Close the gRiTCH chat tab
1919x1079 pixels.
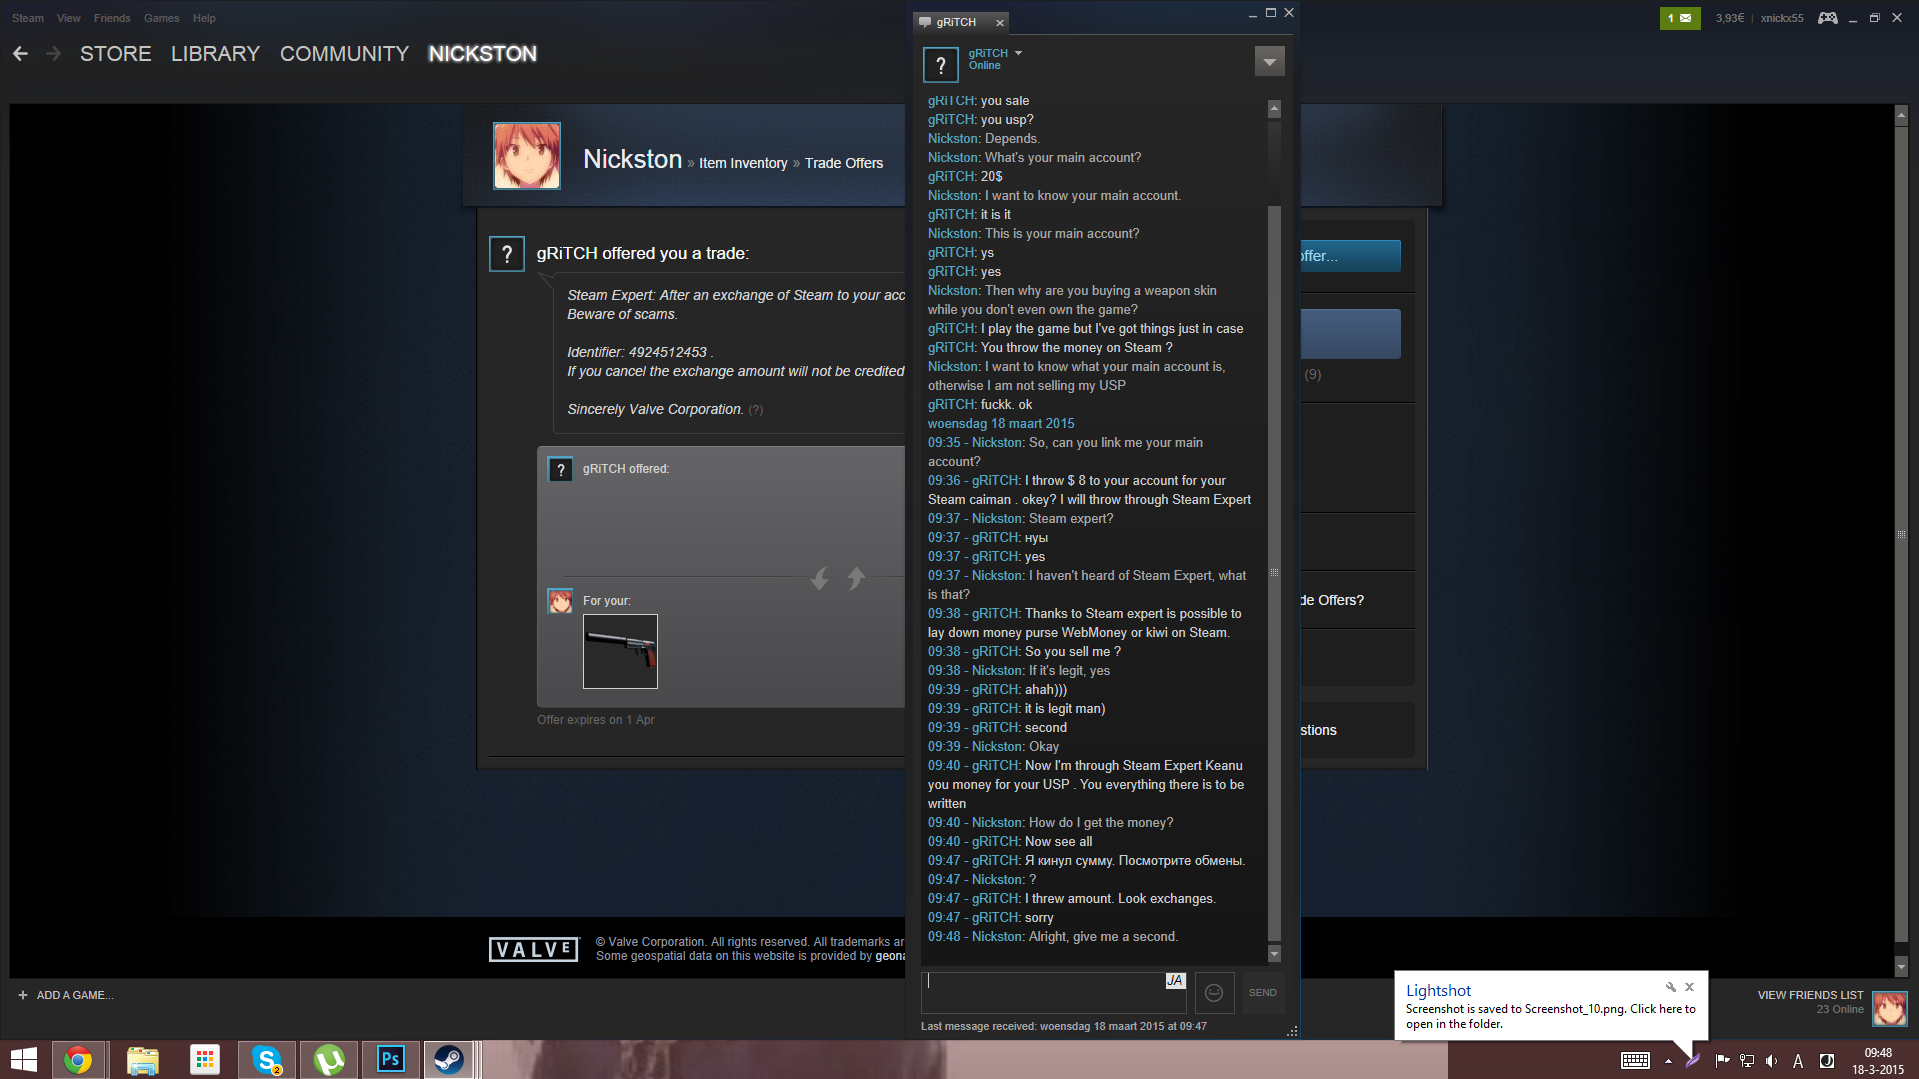tap(999, 22)
